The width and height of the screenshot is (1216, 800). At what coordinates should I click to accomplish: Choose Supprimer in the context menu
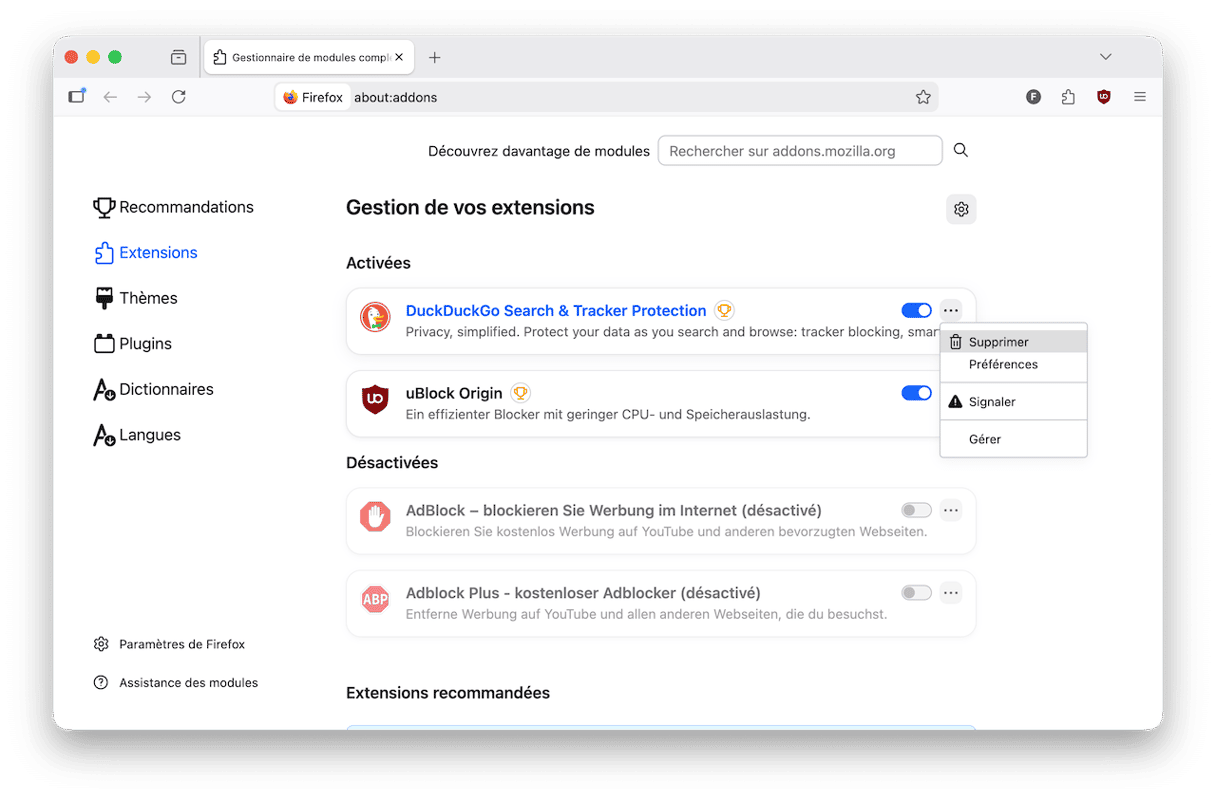(1013, 342)
